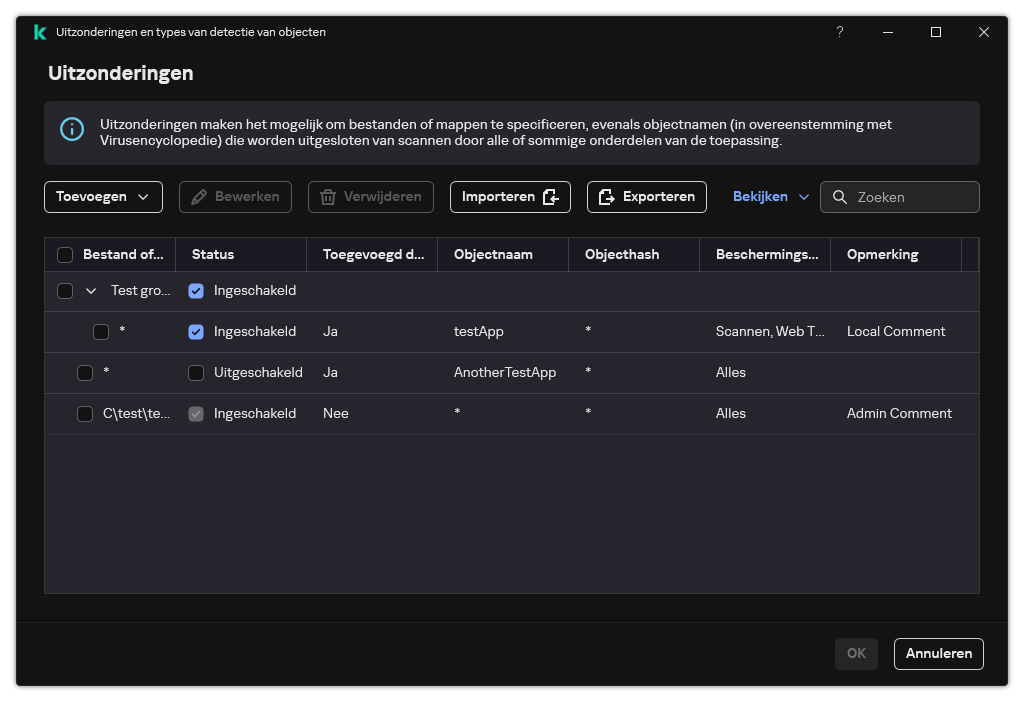The width and height of the screenshot is (1024, 702).
Task: Click the Exporteren button
Action: [646, 197]
